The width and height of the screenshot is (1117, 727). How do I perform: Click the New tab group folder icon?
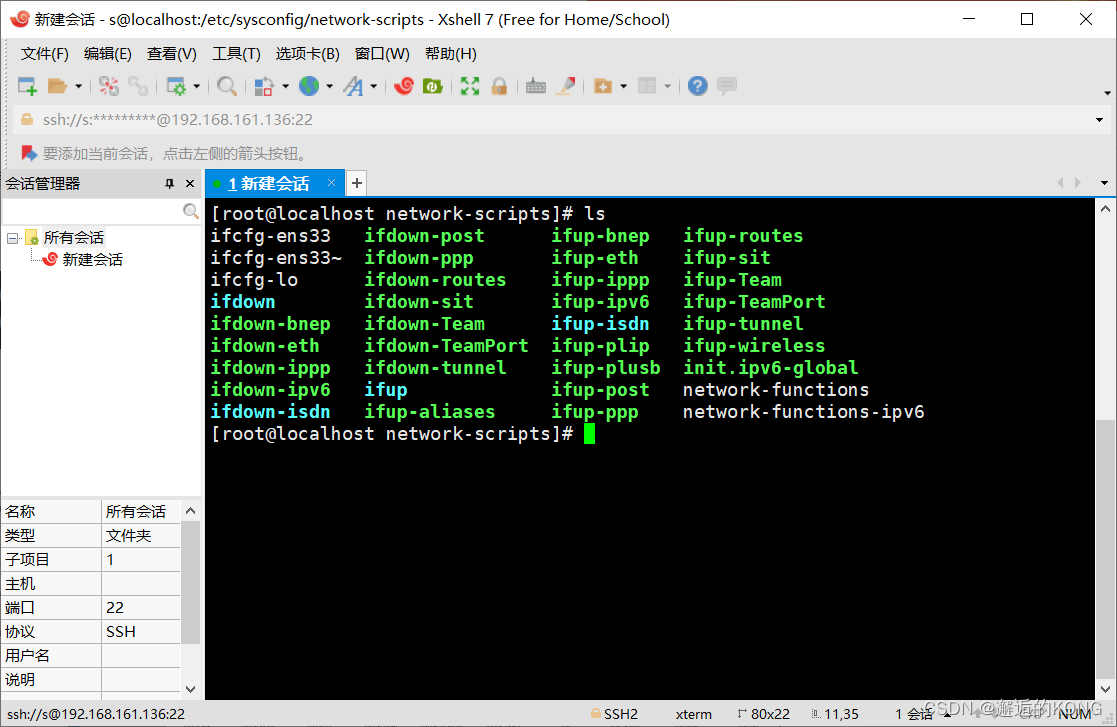point(603,86)
